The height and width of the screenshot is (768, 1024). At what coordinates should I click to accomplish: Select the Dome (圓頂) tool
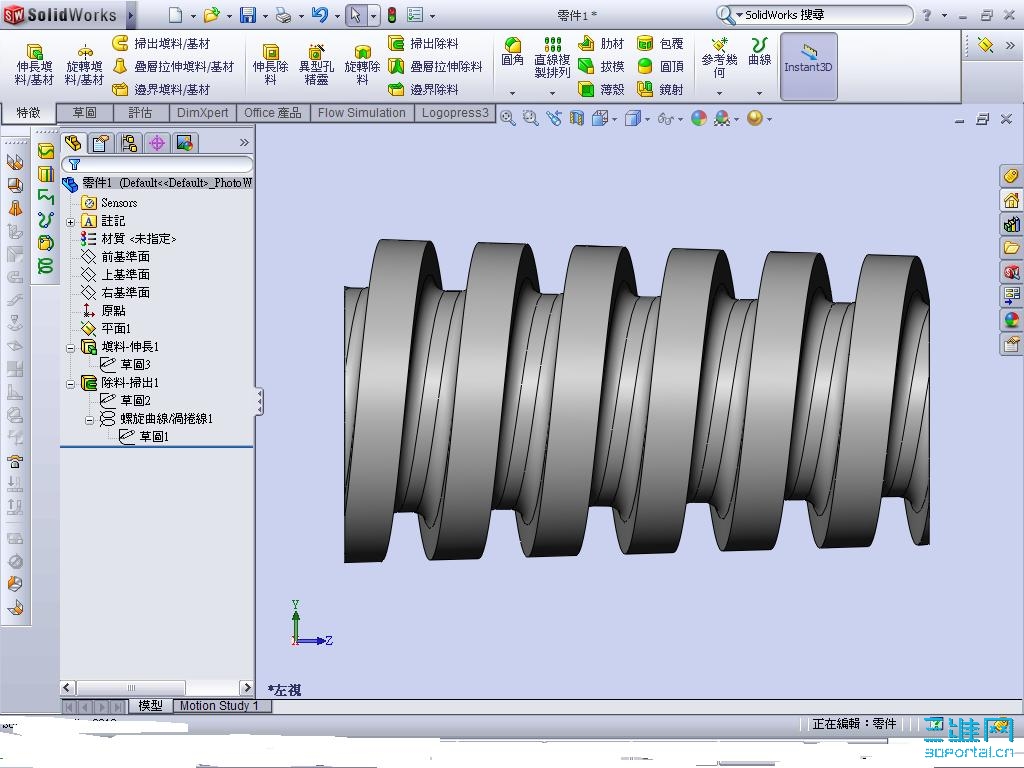click(660, 66)
